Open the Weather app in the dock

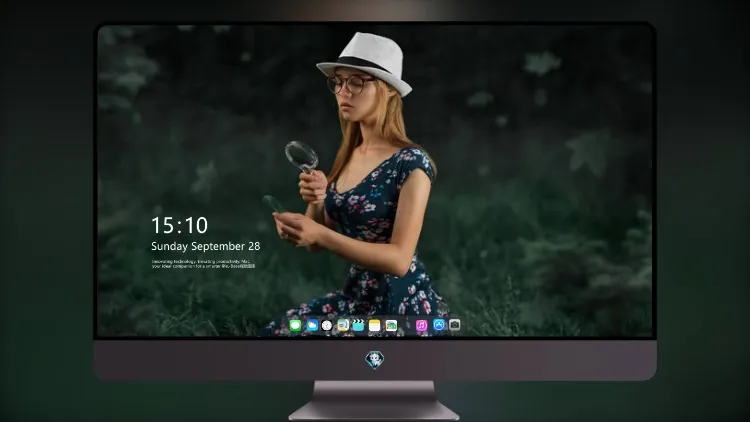click(312, 325)
